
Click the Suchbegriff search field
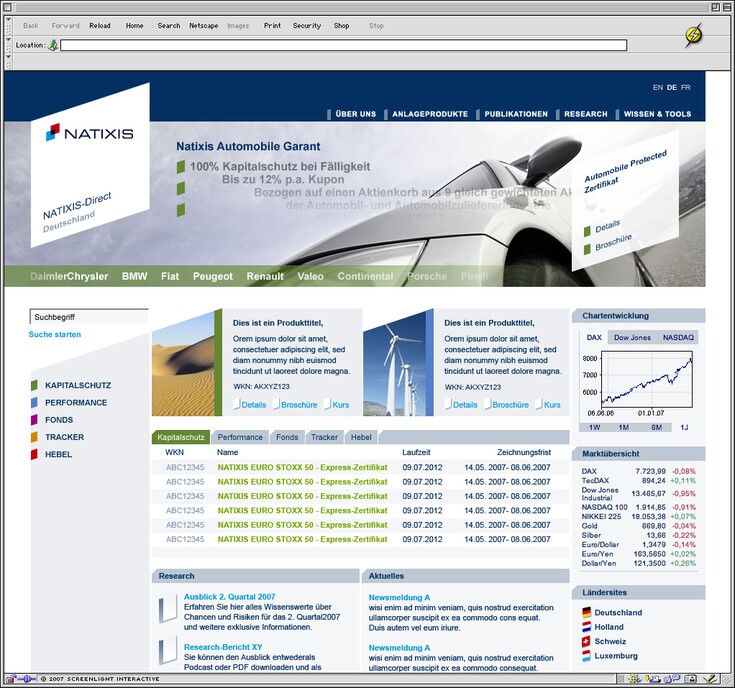[x=89, y=317]
